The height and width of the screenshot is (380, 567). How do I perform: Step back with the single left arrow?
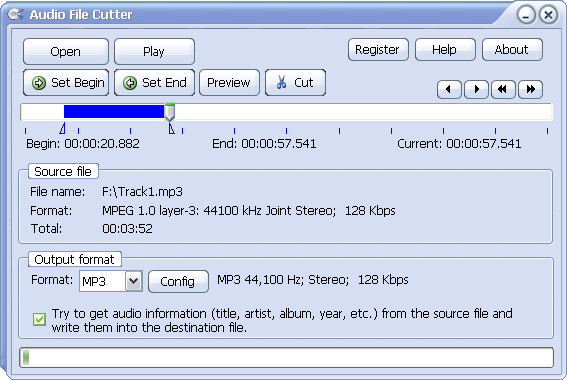(x=449, y=89)
